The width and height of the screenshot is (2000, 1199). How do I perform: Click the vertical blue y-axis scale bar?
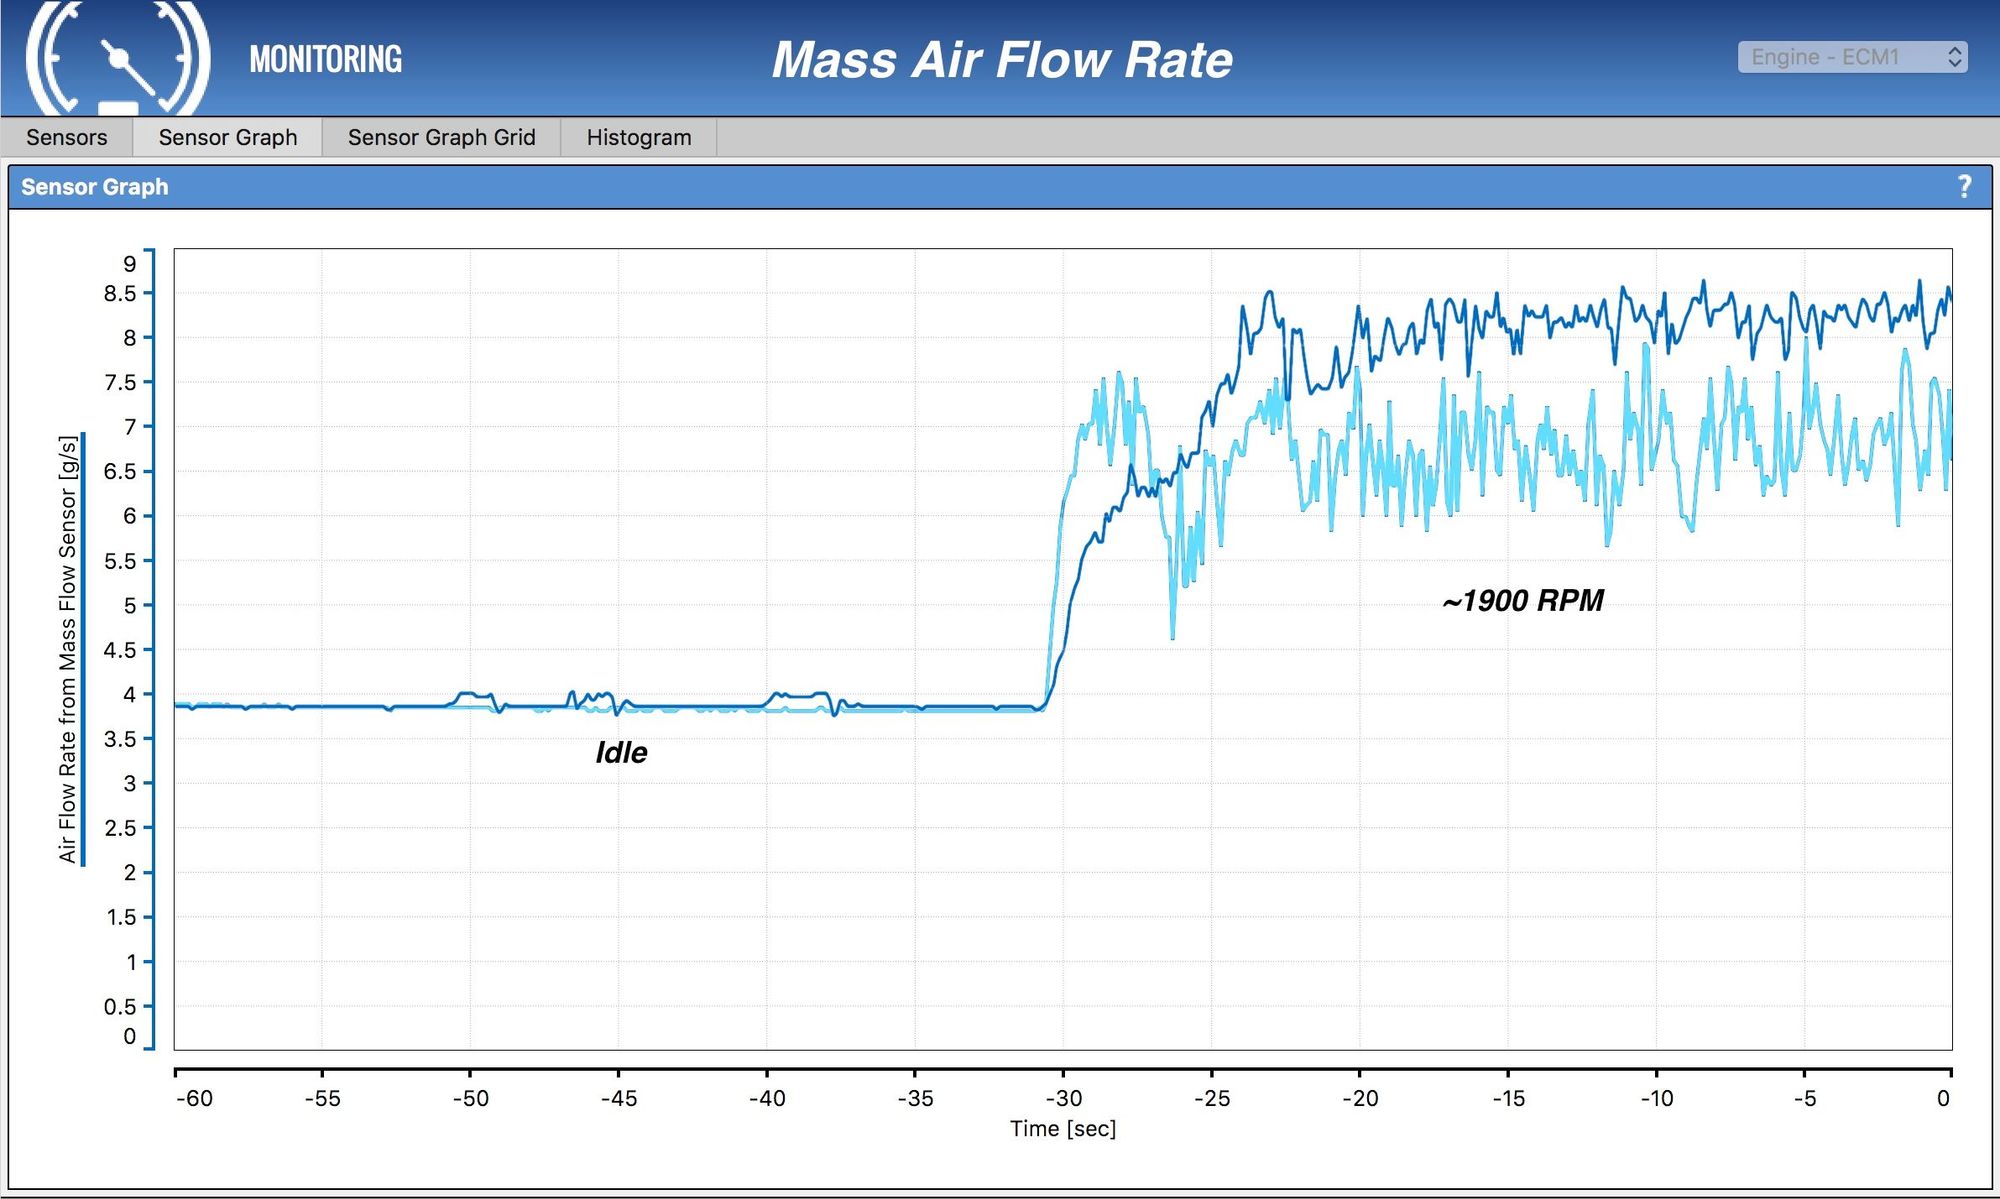click(151, 648)
